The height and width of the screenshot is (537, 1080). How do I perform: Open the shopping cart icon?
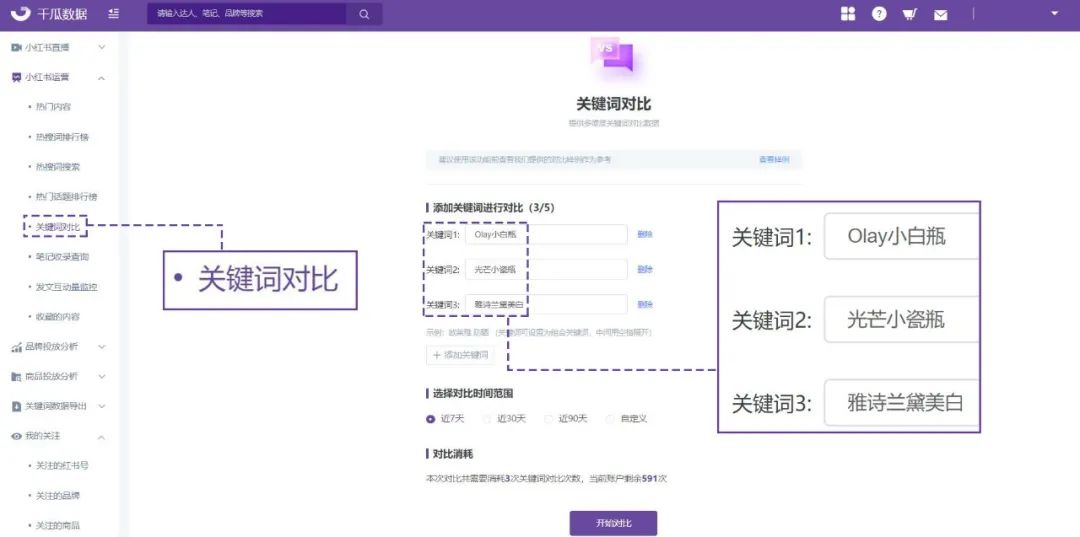click(910, 14)
